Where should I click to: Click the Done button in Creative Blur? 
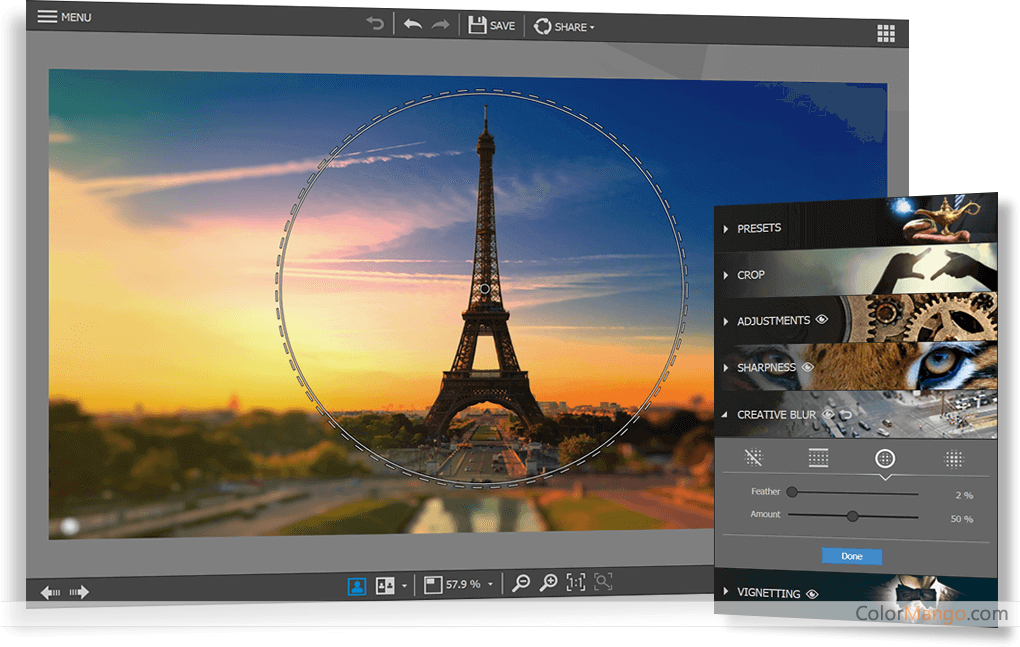[851, 556]
